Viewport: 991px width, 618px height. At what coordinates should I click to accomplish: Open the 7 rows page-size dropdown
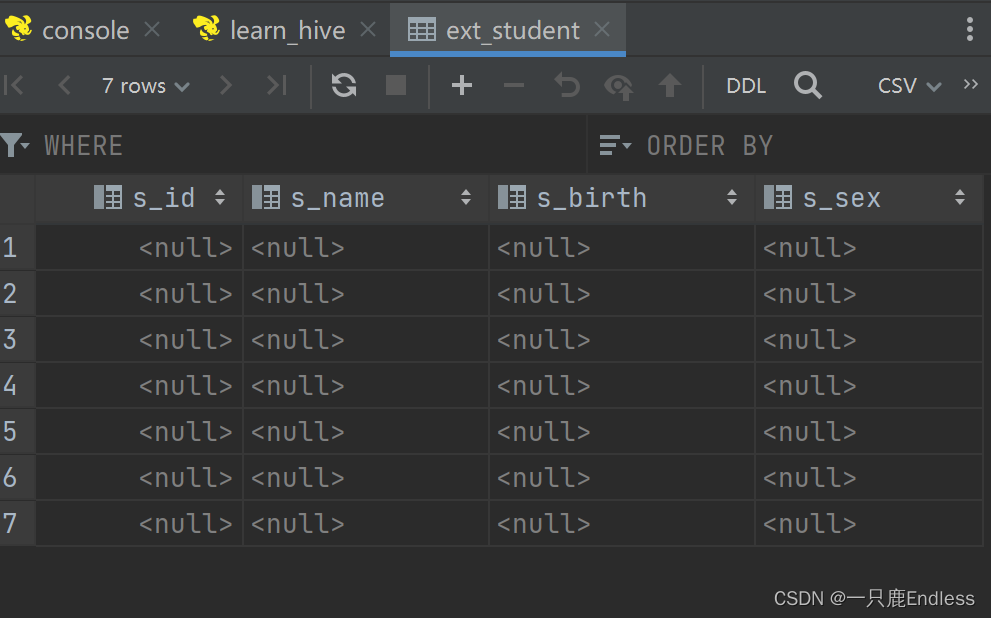tap(145, 85)
